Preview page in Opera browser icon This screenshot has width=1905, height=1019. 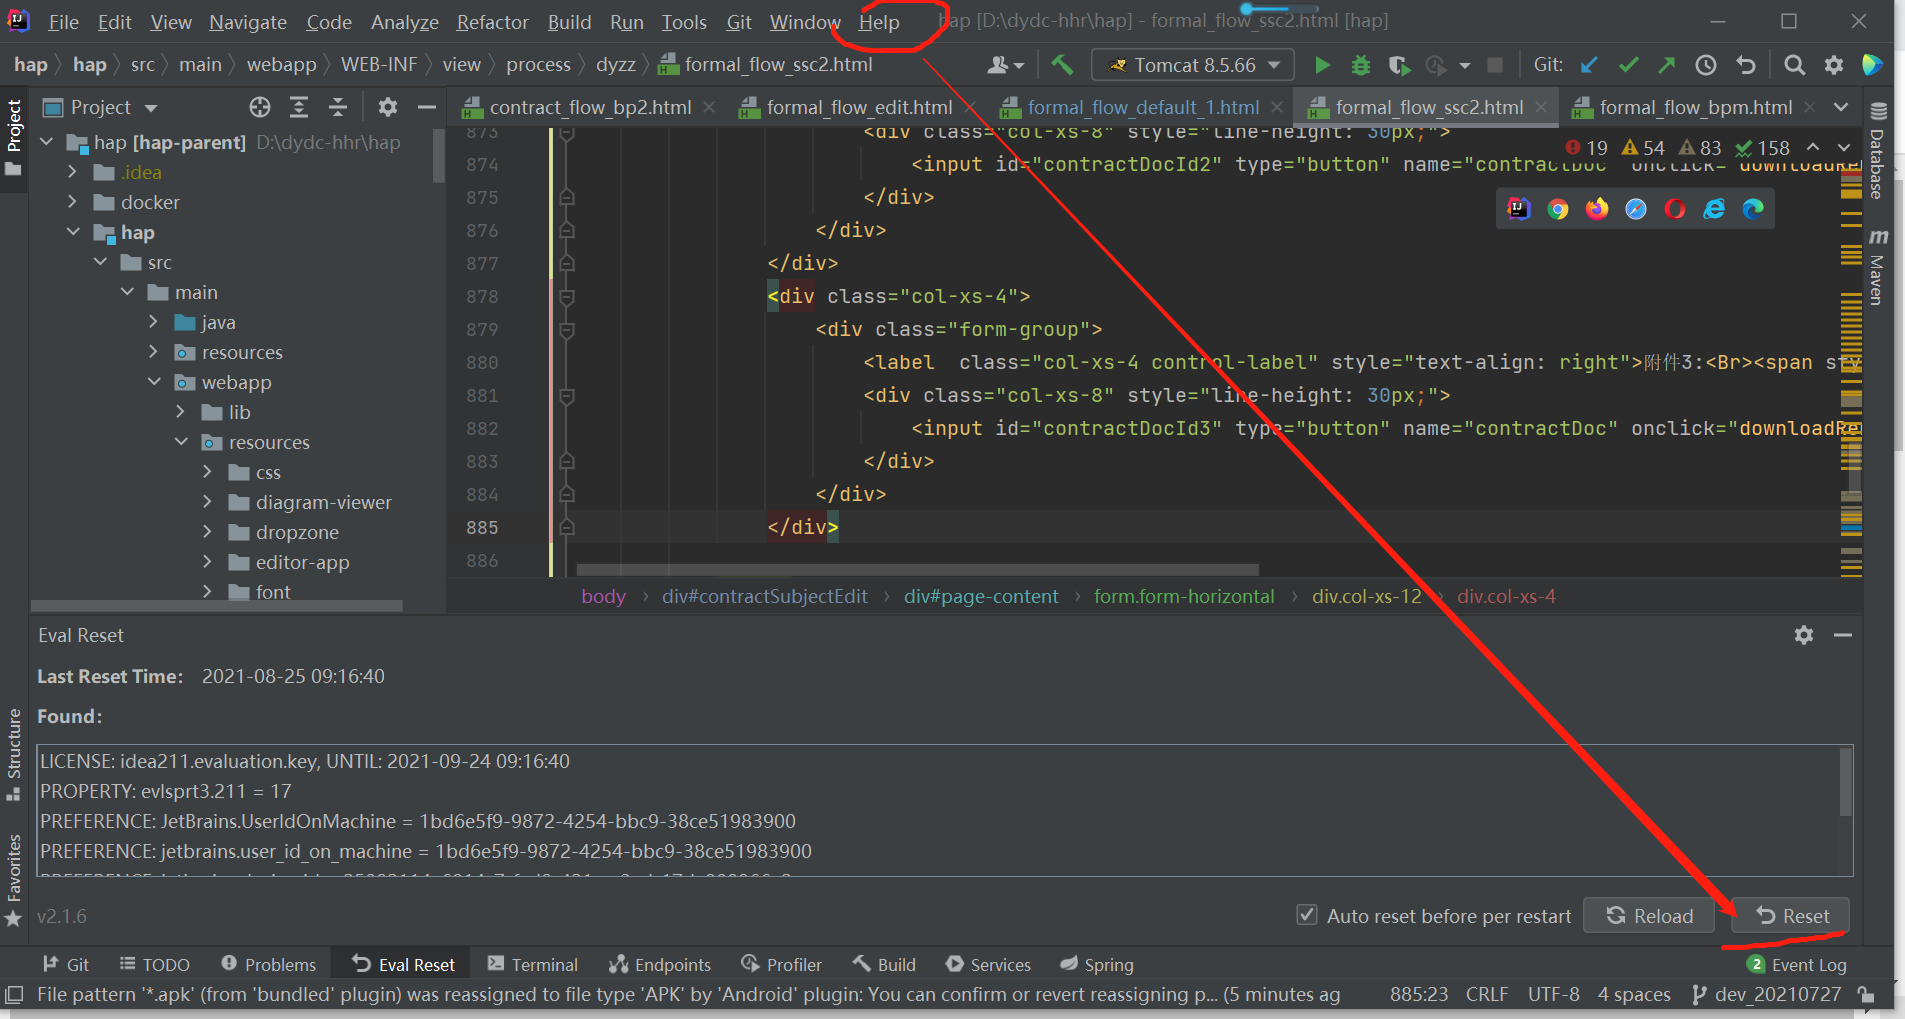click(1675, 209)
